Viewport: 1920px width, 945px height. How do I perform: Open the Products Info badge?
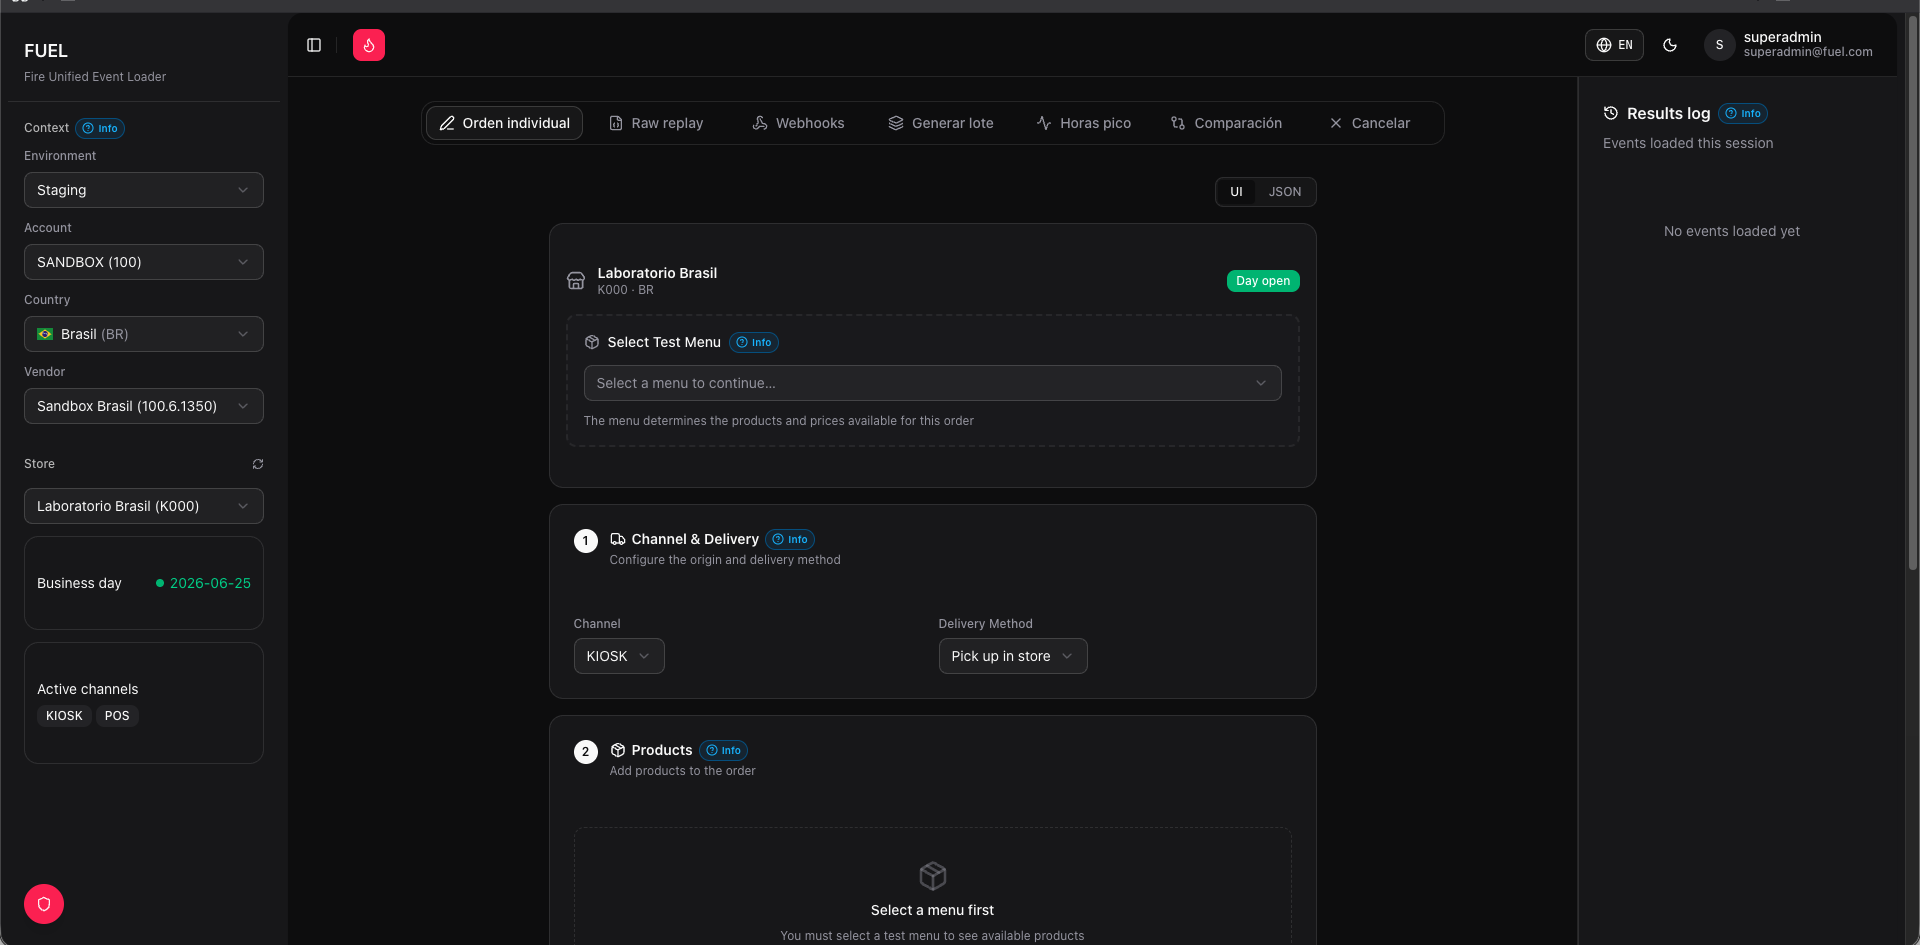[724, 751]
